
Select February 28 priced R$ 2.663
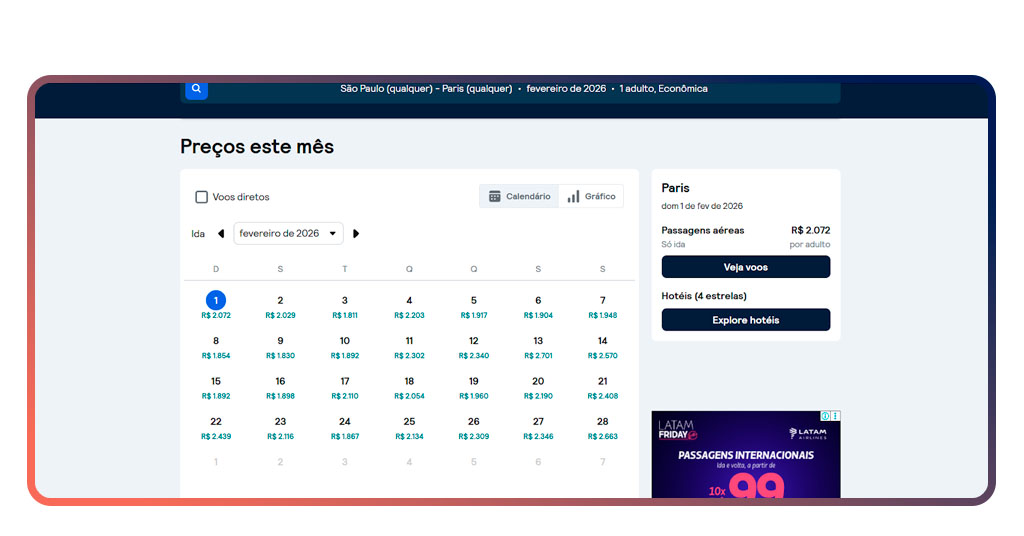pos(602,428)
